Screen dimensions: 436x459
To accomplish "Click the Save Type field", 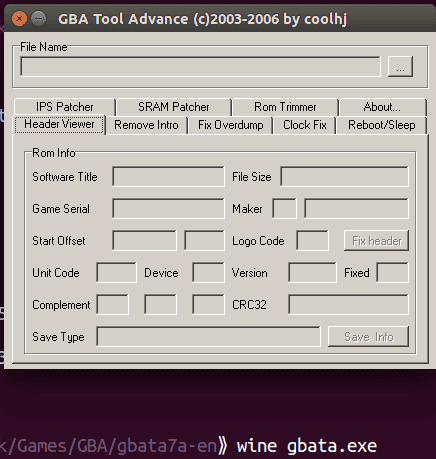I will point(208,337).
